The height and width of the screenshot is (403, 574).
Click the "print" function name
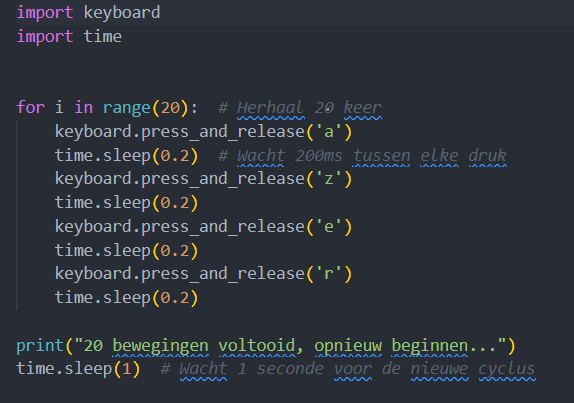click(41, 346)
